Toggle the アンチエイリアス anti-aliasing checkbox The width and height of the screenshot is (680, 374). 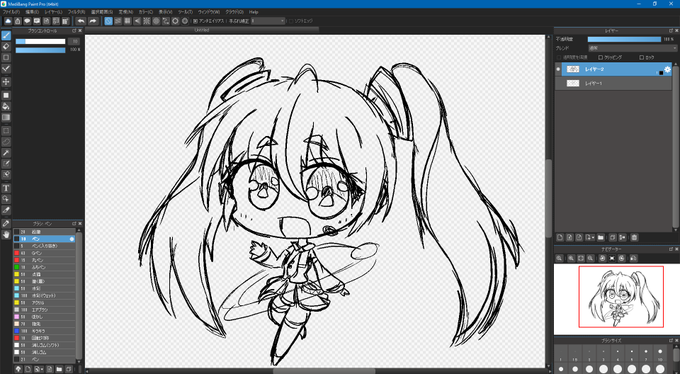click(195, 21)
